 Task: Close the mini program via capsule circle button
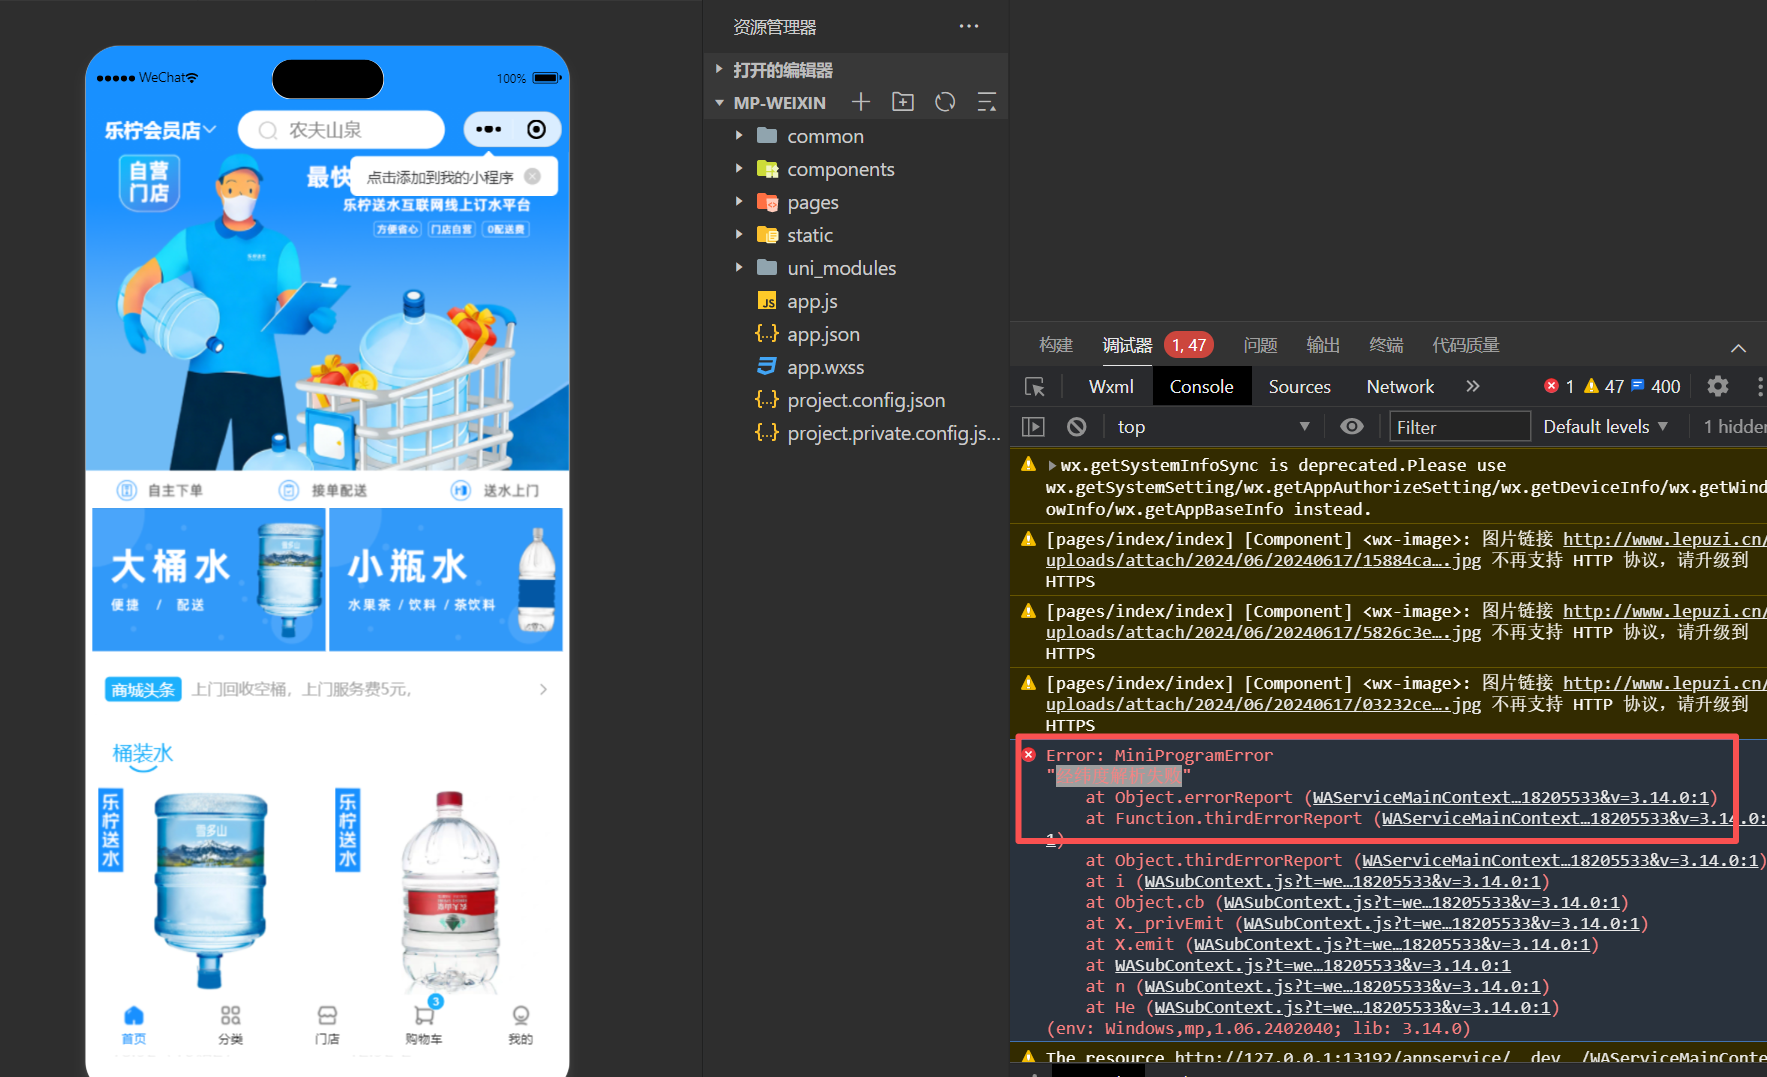pos(537,129)
